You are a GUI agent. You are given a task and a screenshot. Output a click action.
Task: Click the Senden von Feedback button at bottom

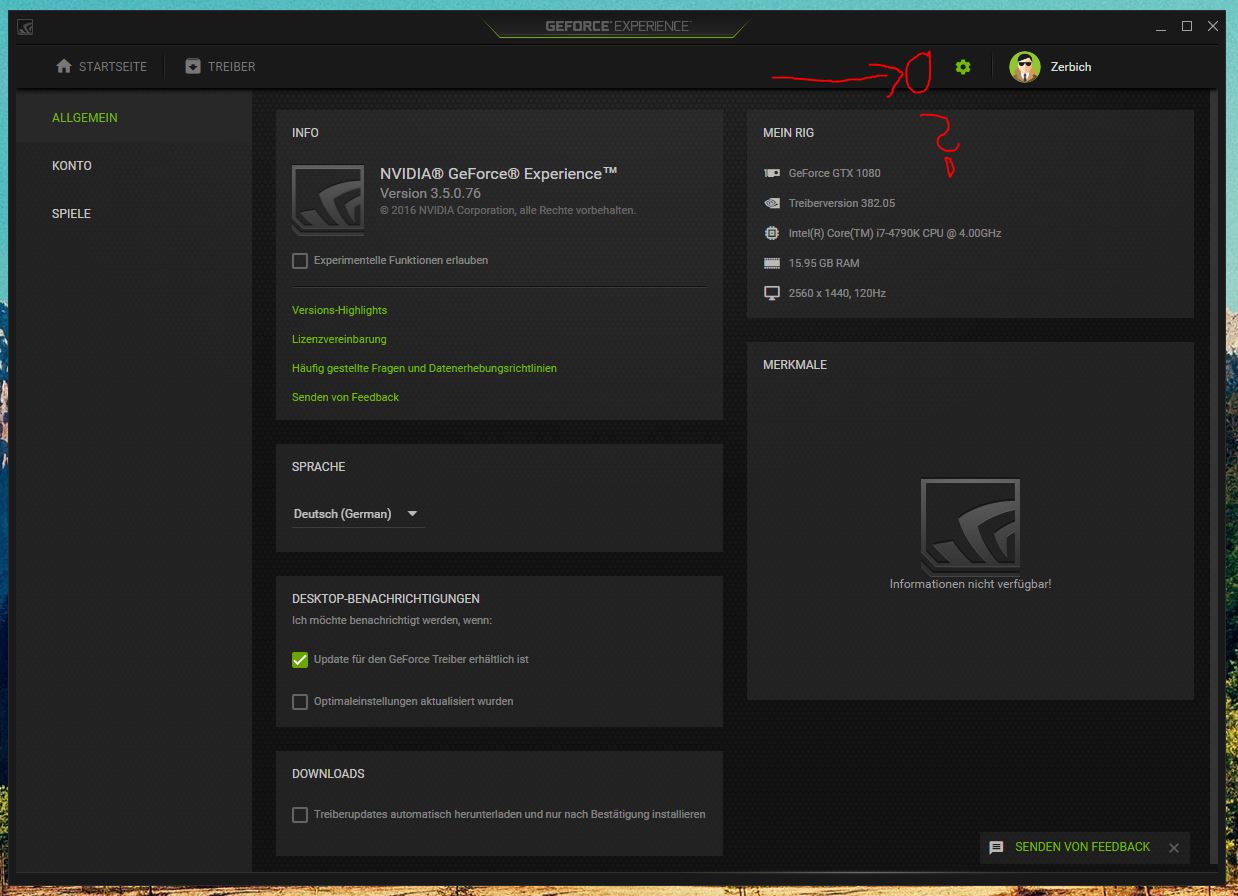pyautogui.click(x=1082, y=847)
